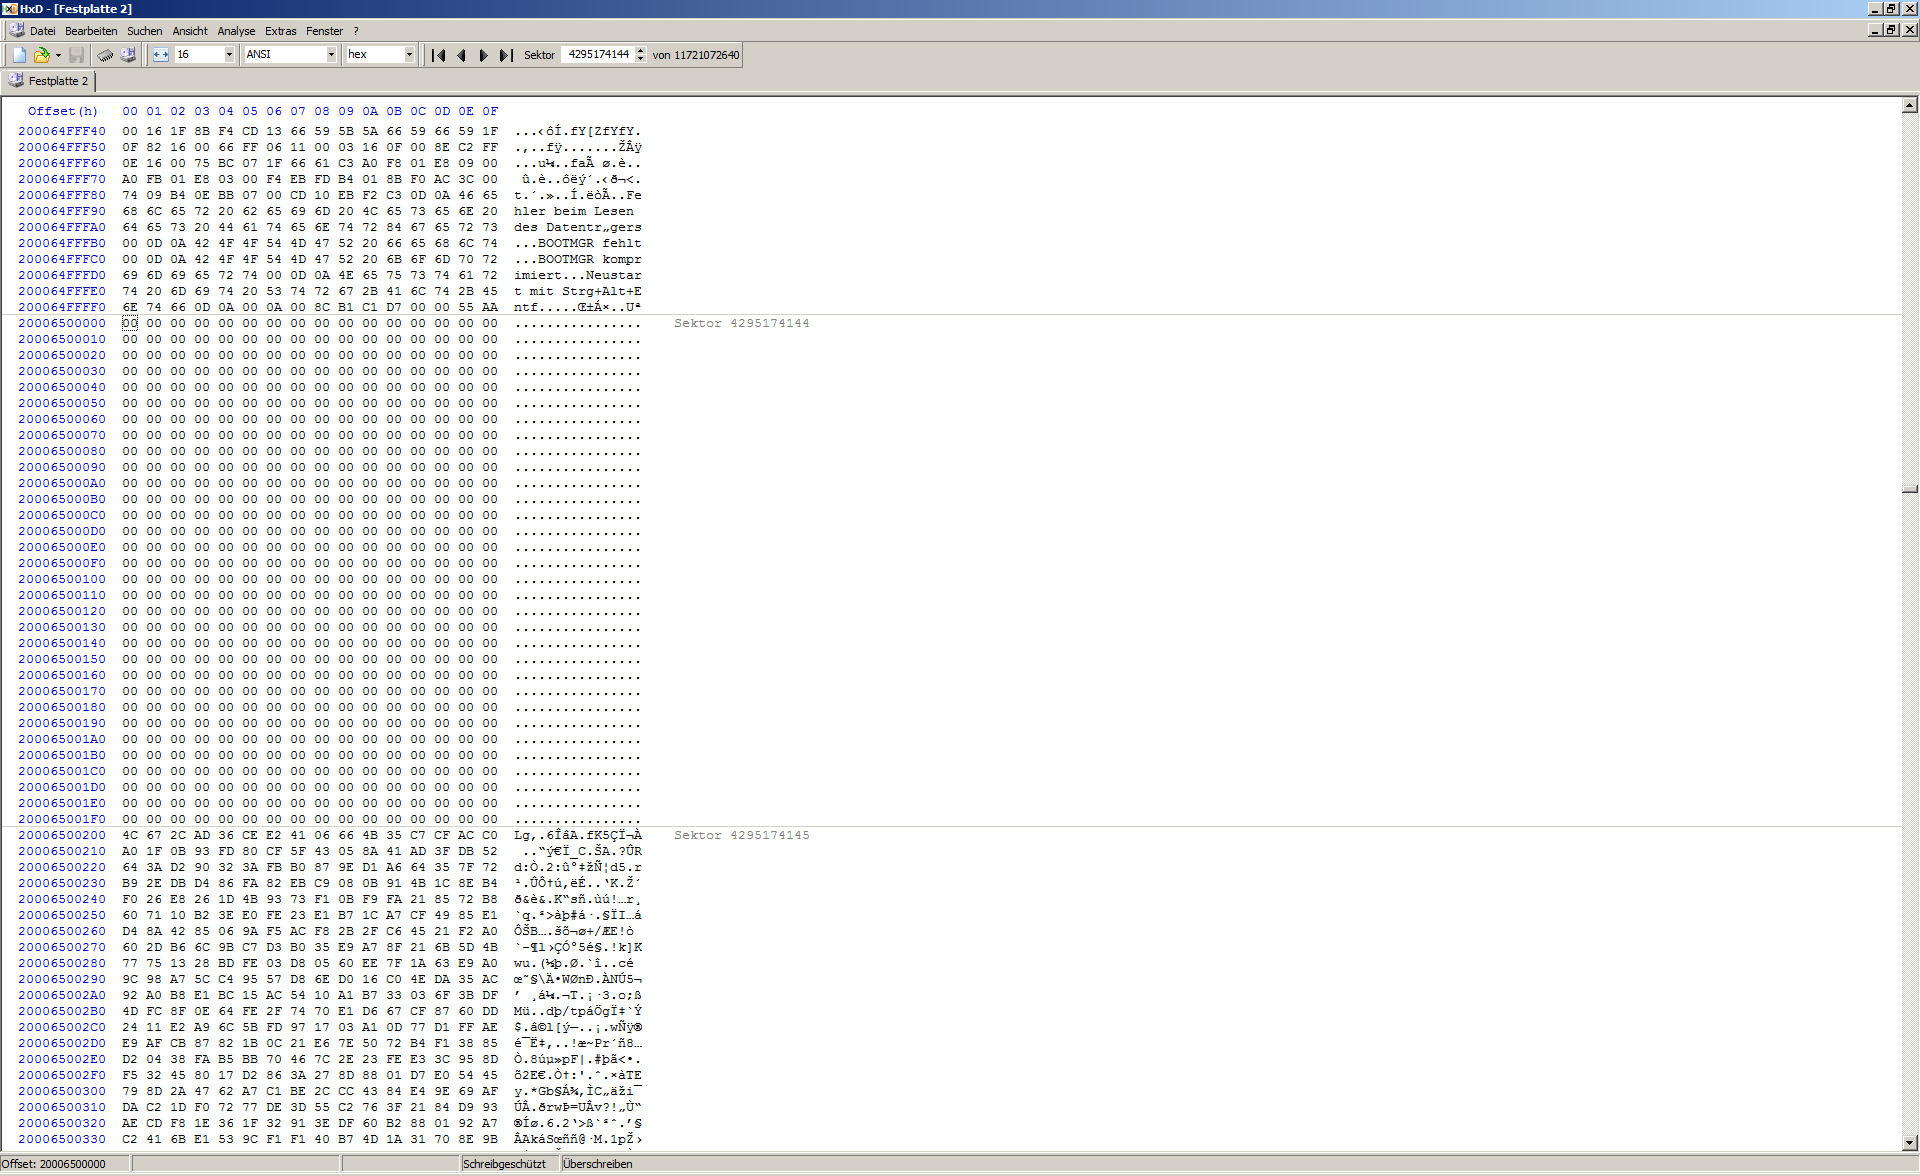Click the Save disk icon
1920x1176 pixels.
pyautogui.click(x=76, y=55)
